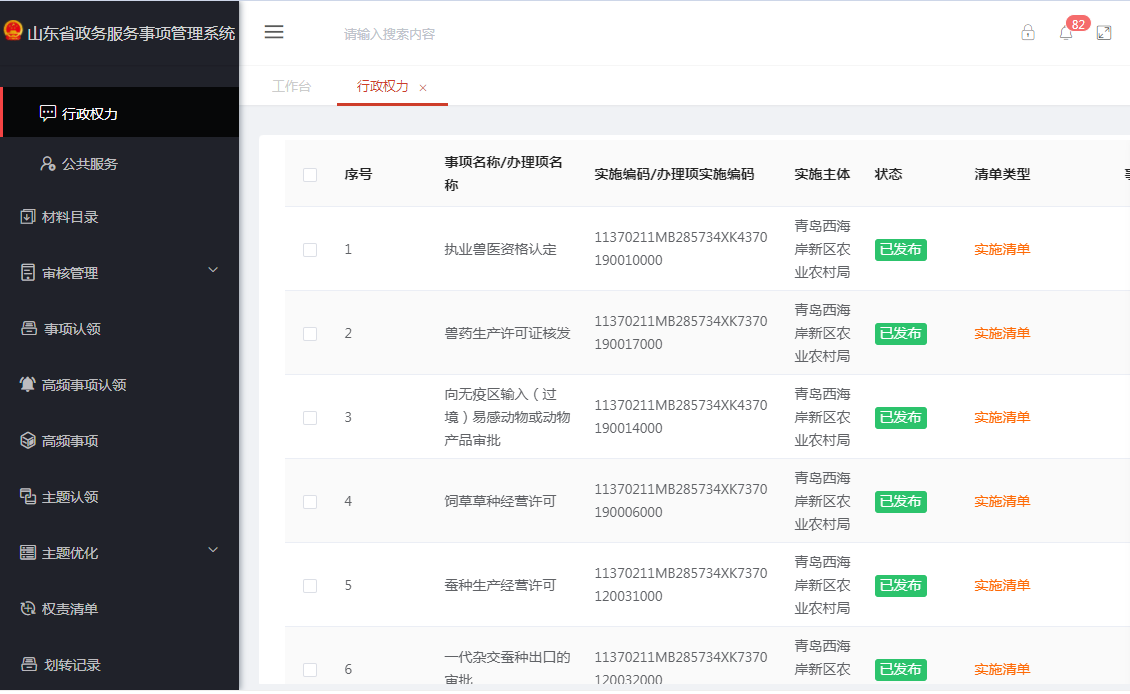Select checkbox for row 4 饲草草种经营许可
This screenshot has width=1130, height=694.
pyautogui.click(x=310, y=502)
